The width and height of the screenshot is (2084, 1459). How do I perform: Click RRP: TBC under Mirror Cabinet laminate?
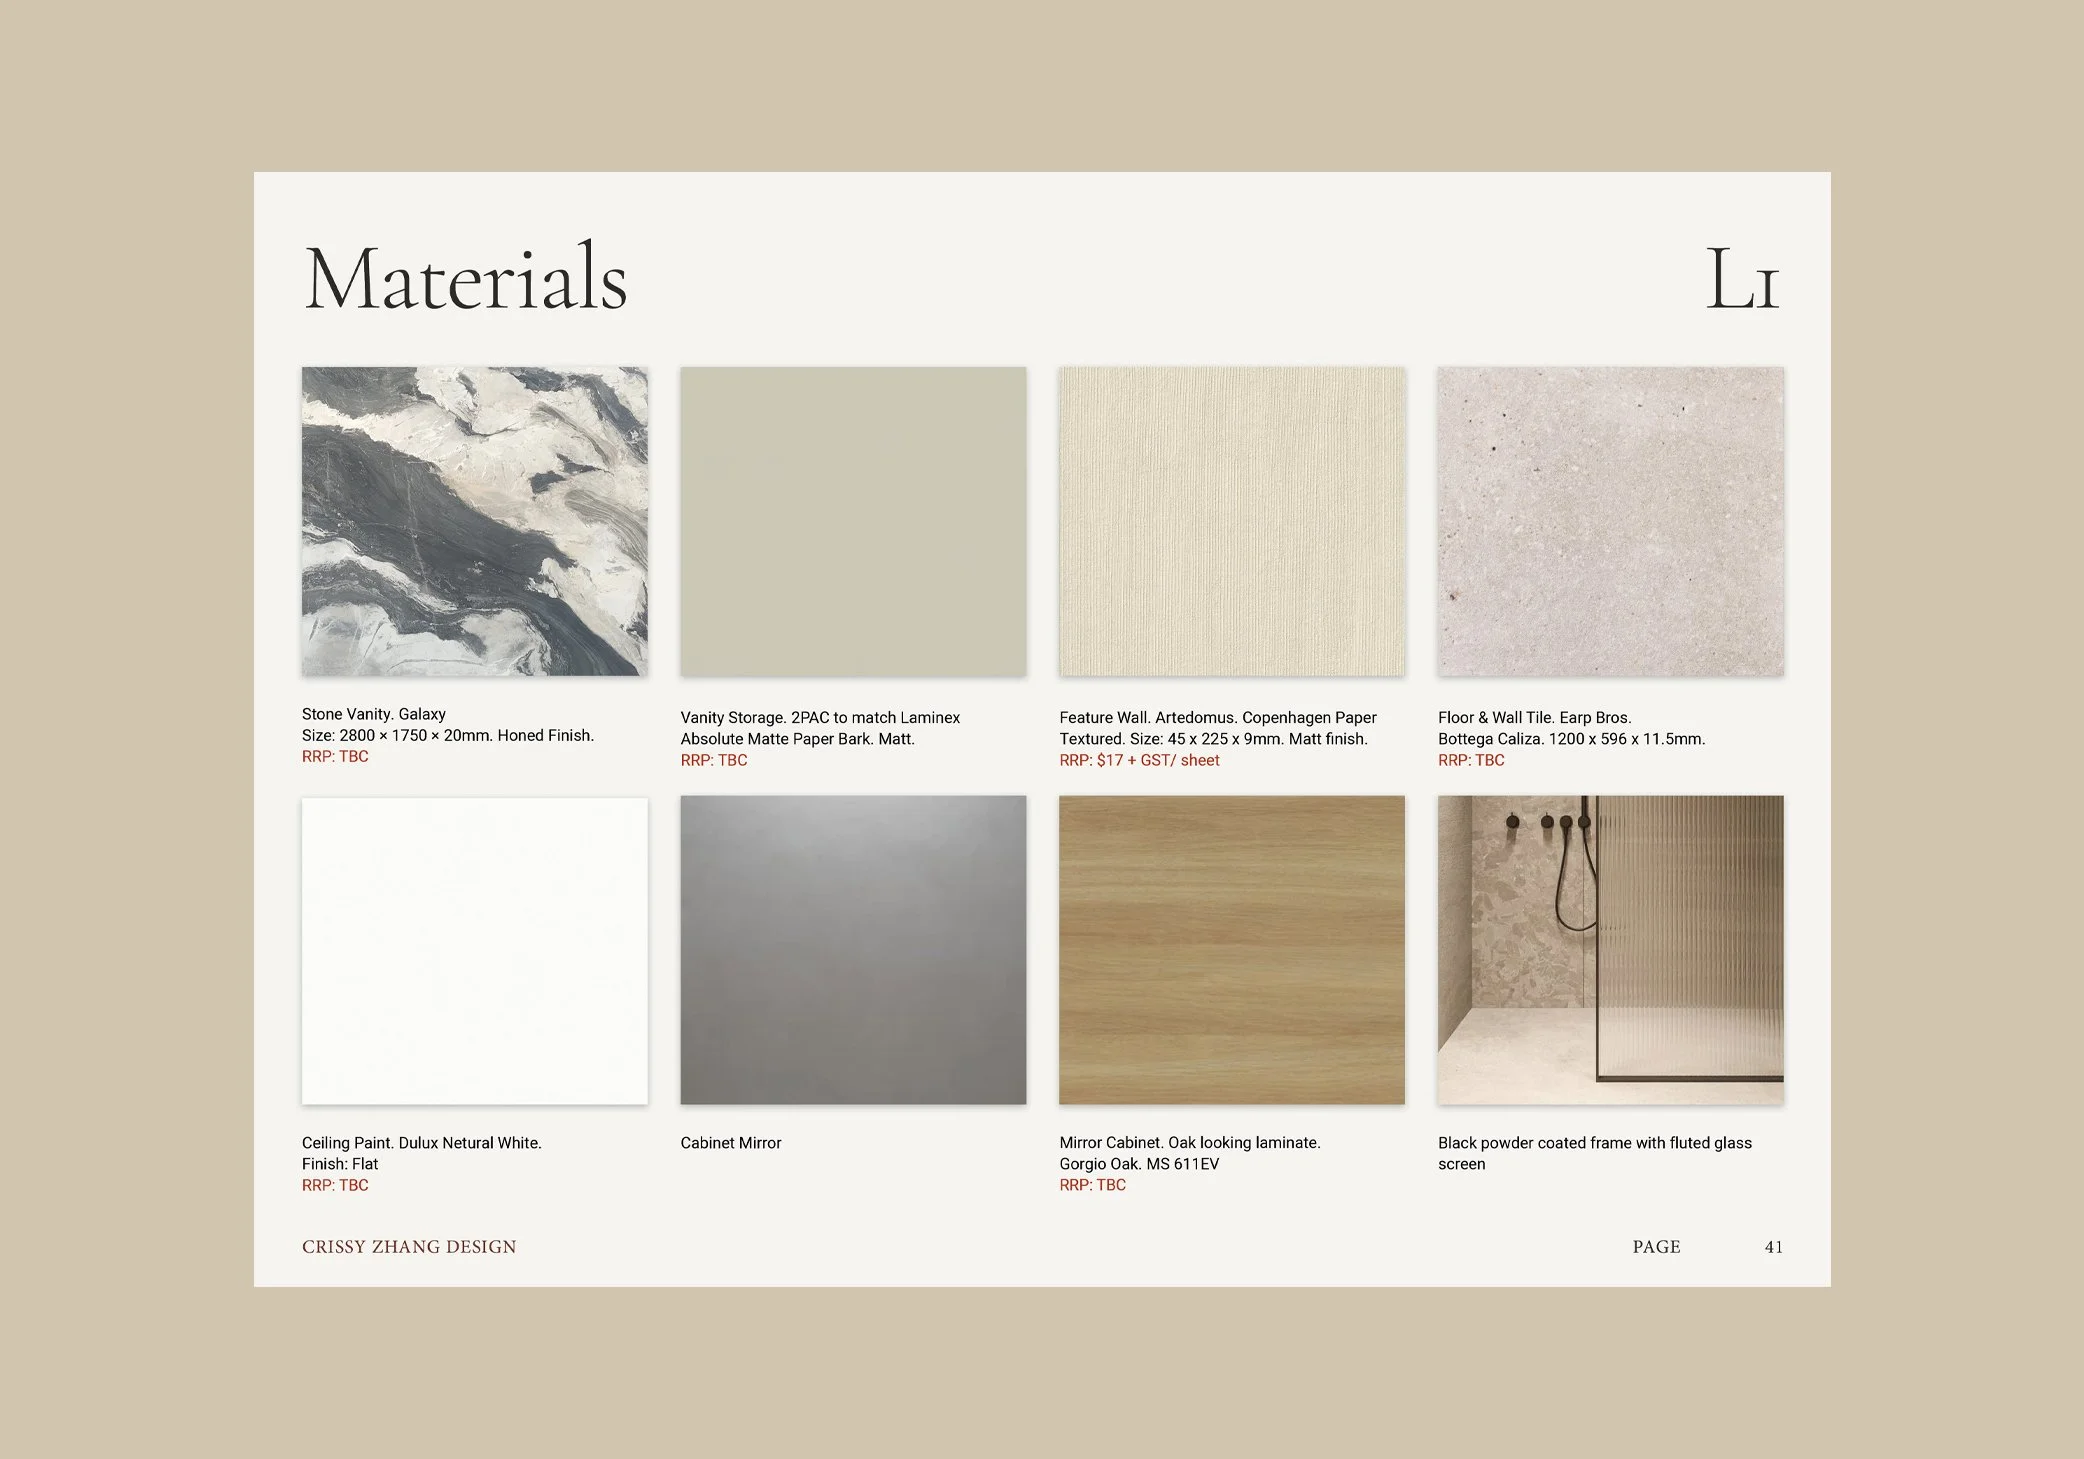[x=1092, y=1185]
